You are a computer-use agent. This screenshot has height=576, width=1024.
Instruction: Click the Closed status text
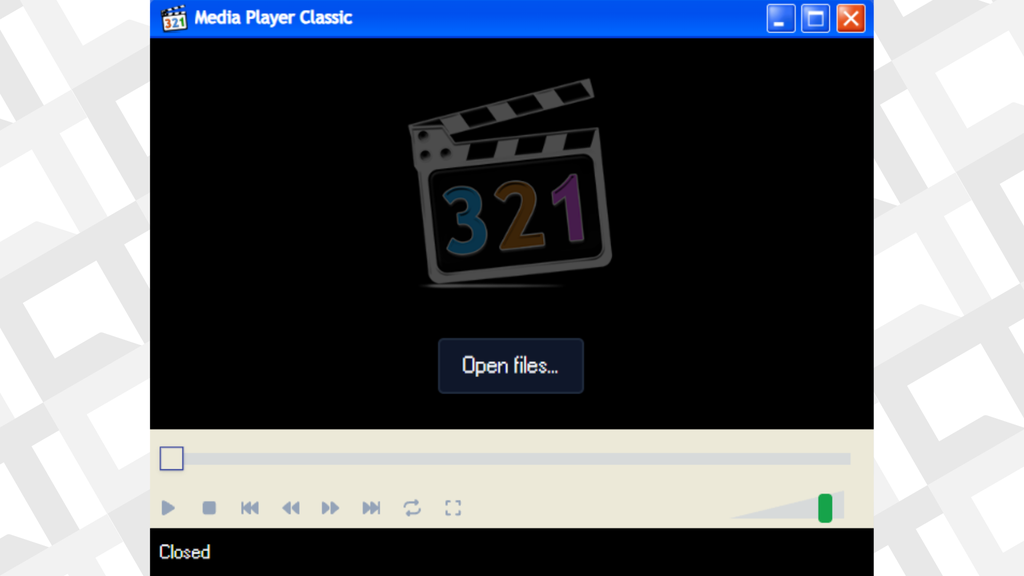click(185, 552)
